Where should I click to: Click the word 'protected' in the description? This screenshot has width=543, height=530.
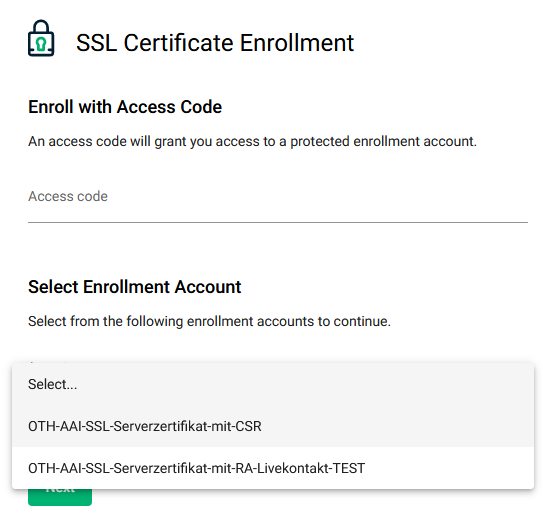pos(320,142)
